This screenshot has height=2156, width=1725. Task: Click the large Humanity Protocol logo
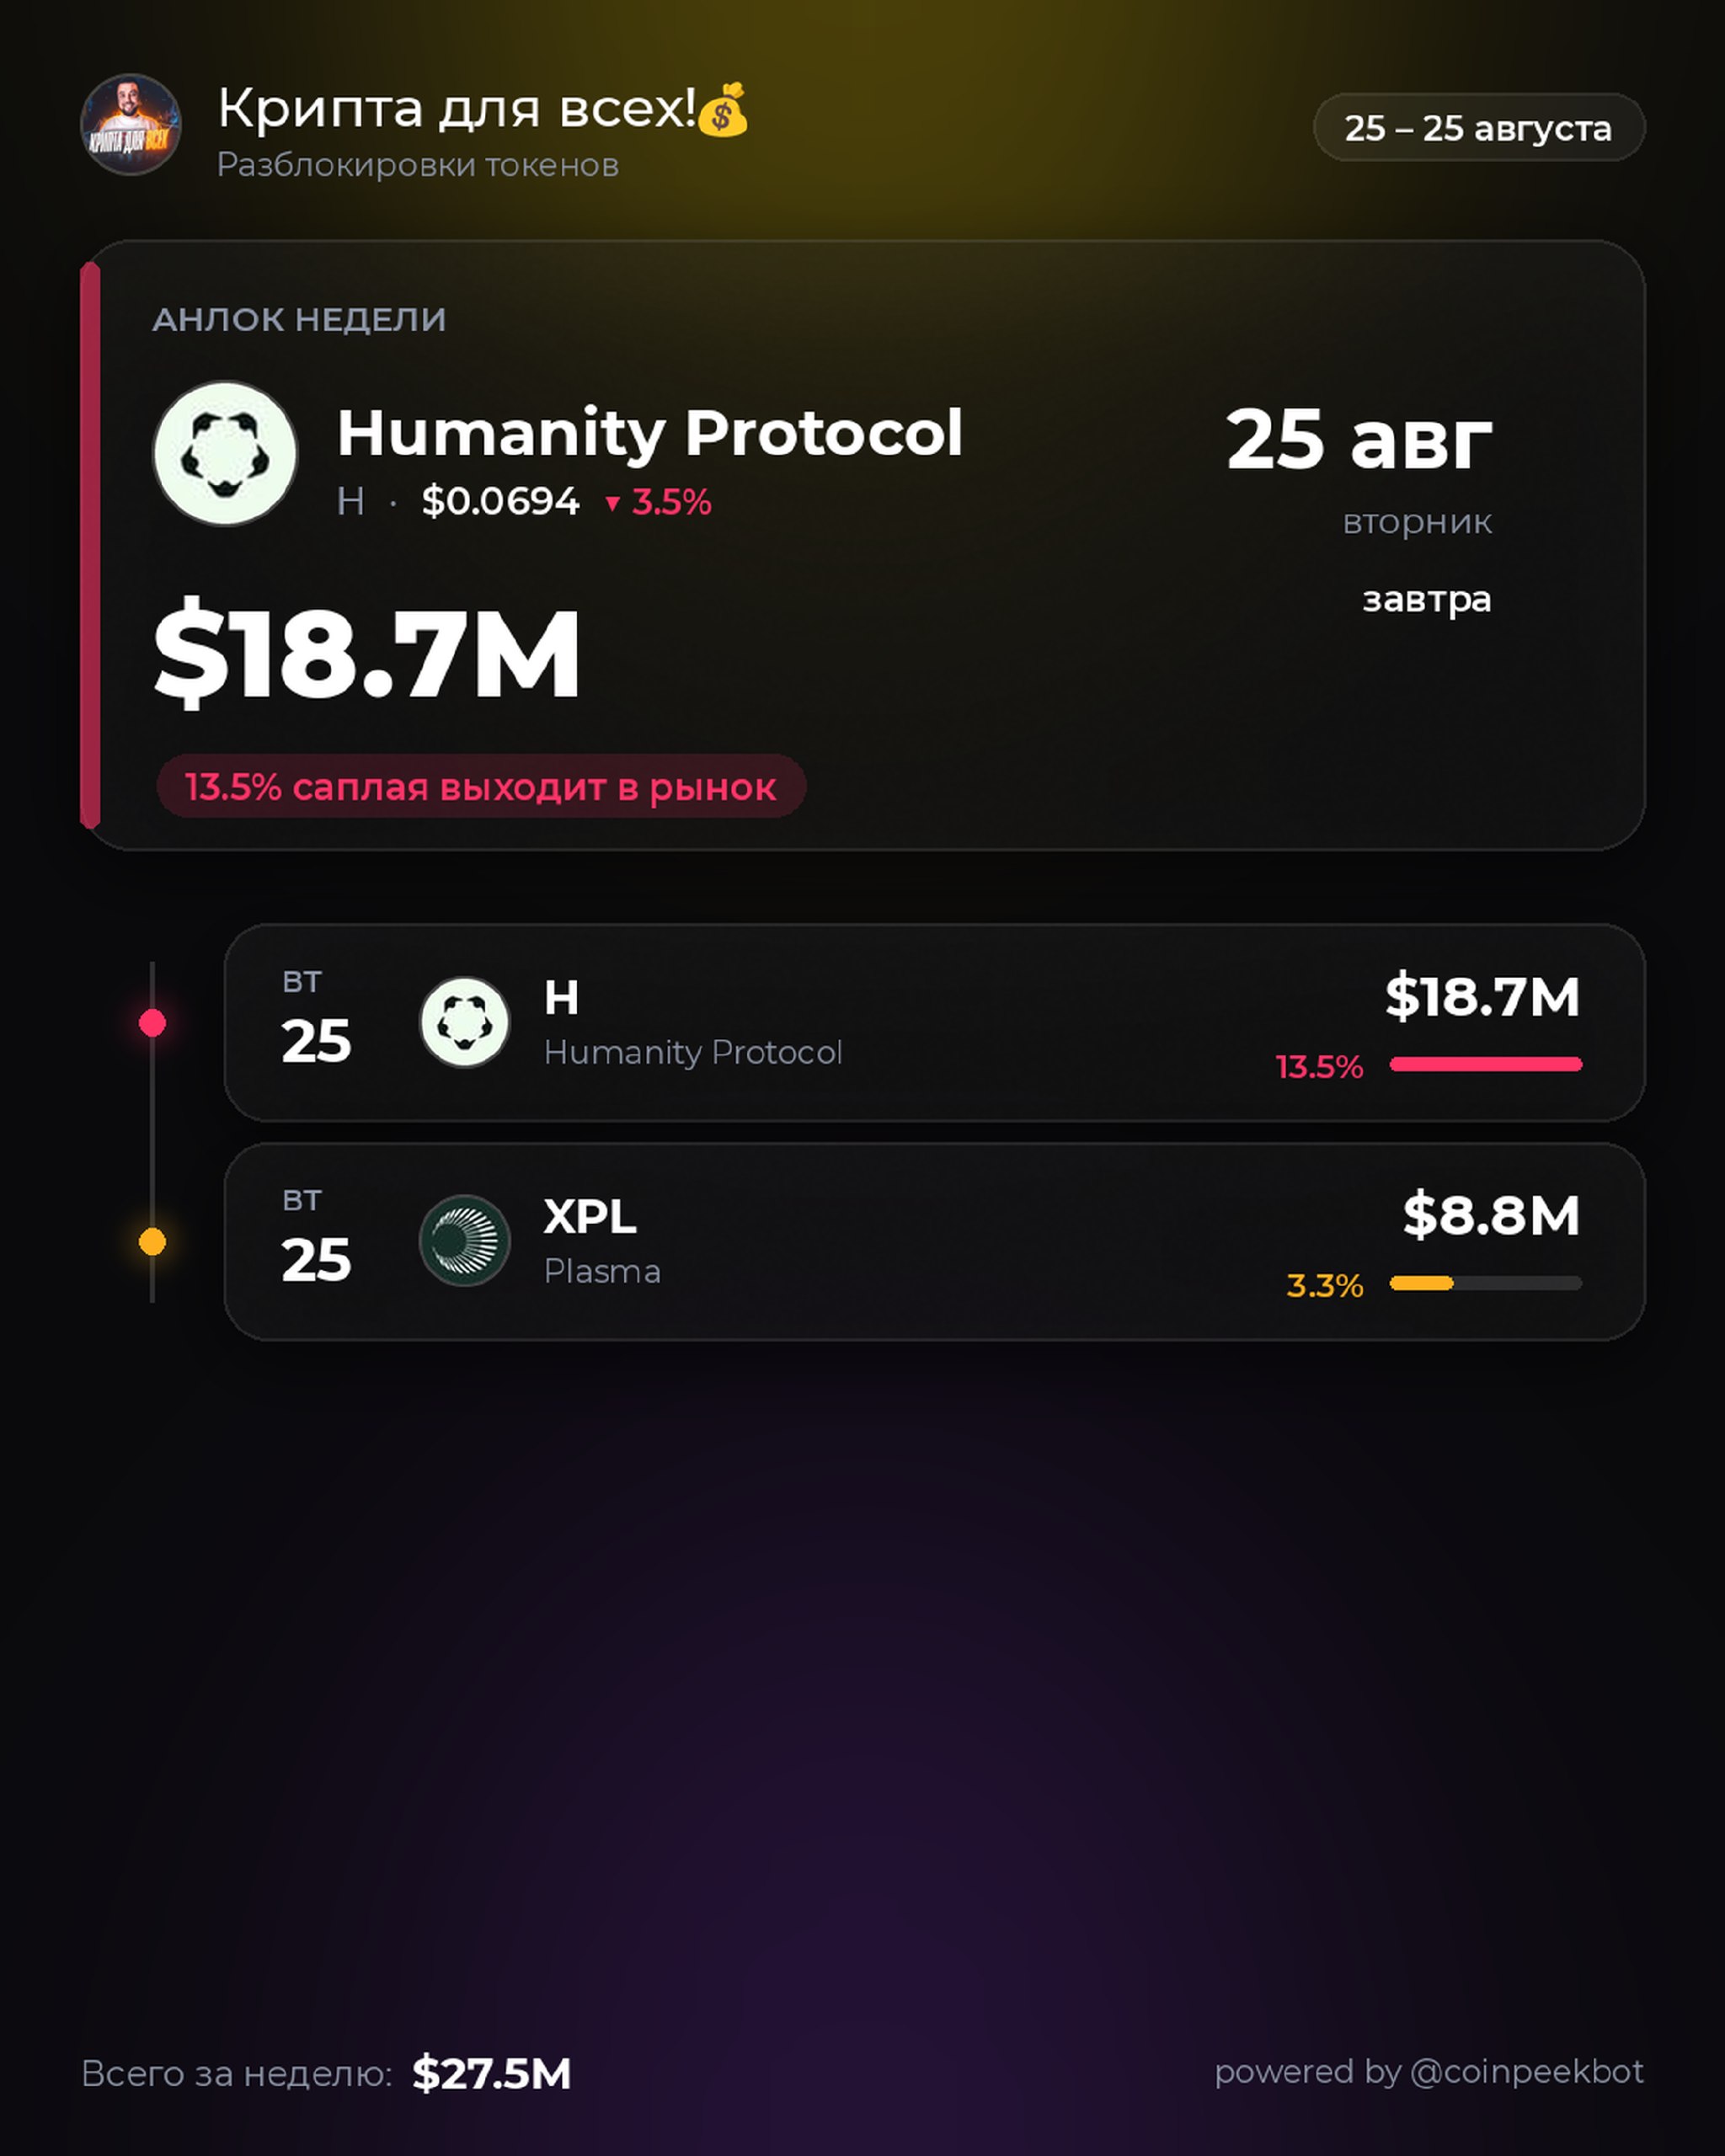[225, 453]
